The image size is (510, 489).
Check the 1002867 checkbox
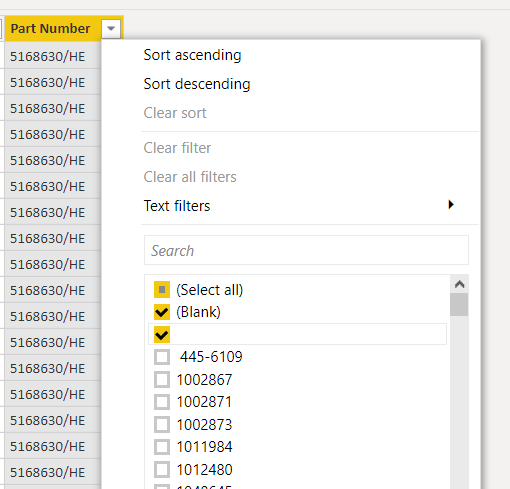point(162,380)
